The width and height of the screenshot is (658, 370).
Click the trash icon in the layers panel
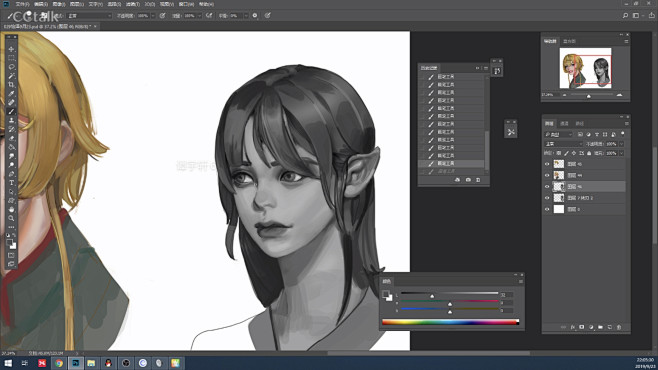point(619,327)
